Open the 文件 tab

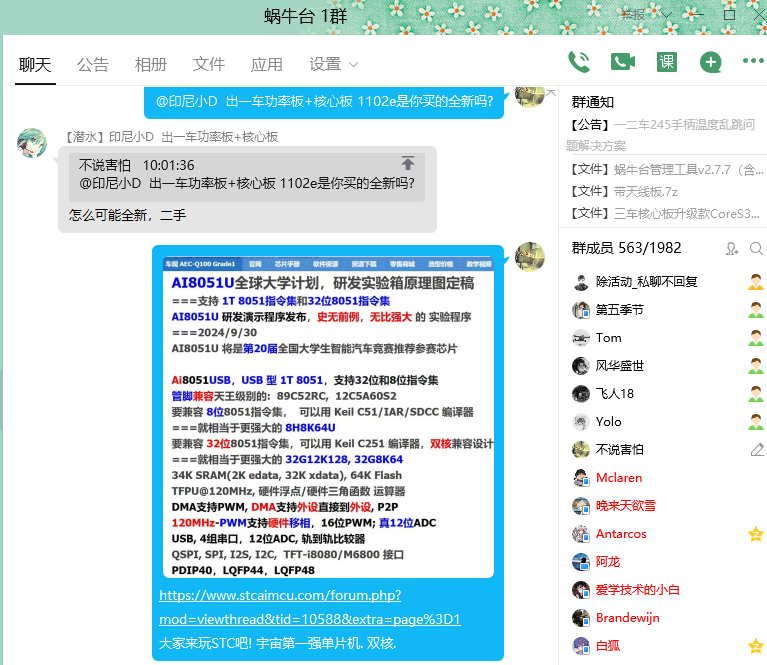click(x=209, y=64)
